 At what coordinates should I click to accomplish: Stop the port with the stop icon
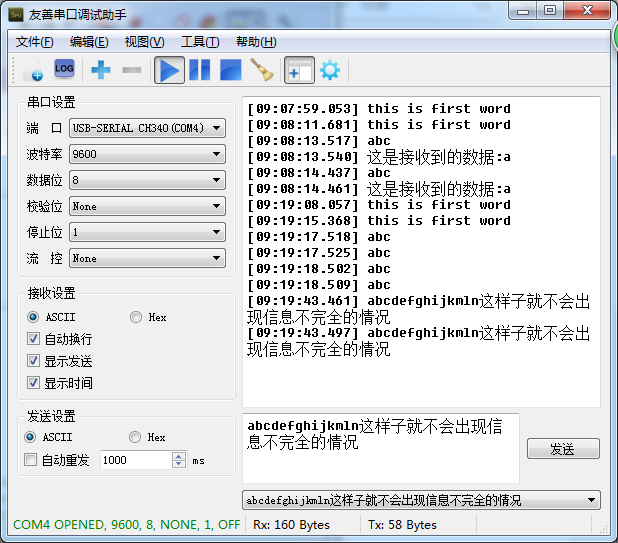pyautogui.click(x=231, y=70)
